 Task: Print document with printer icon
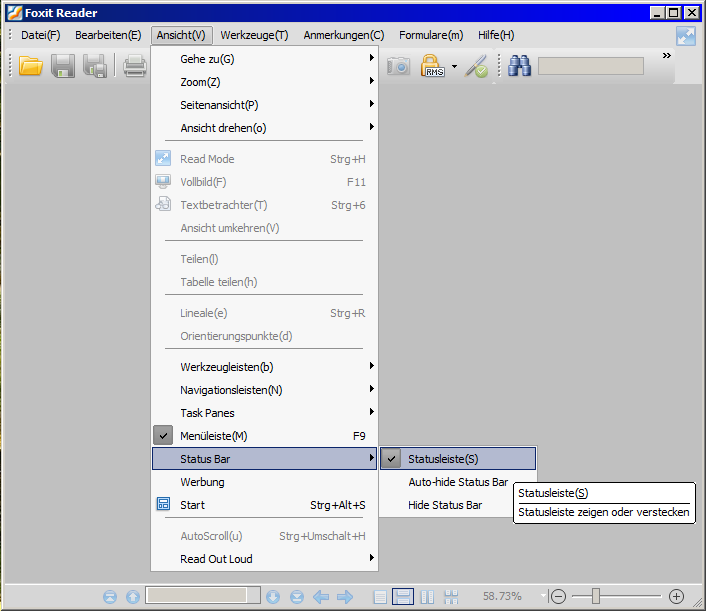point(135,66)
